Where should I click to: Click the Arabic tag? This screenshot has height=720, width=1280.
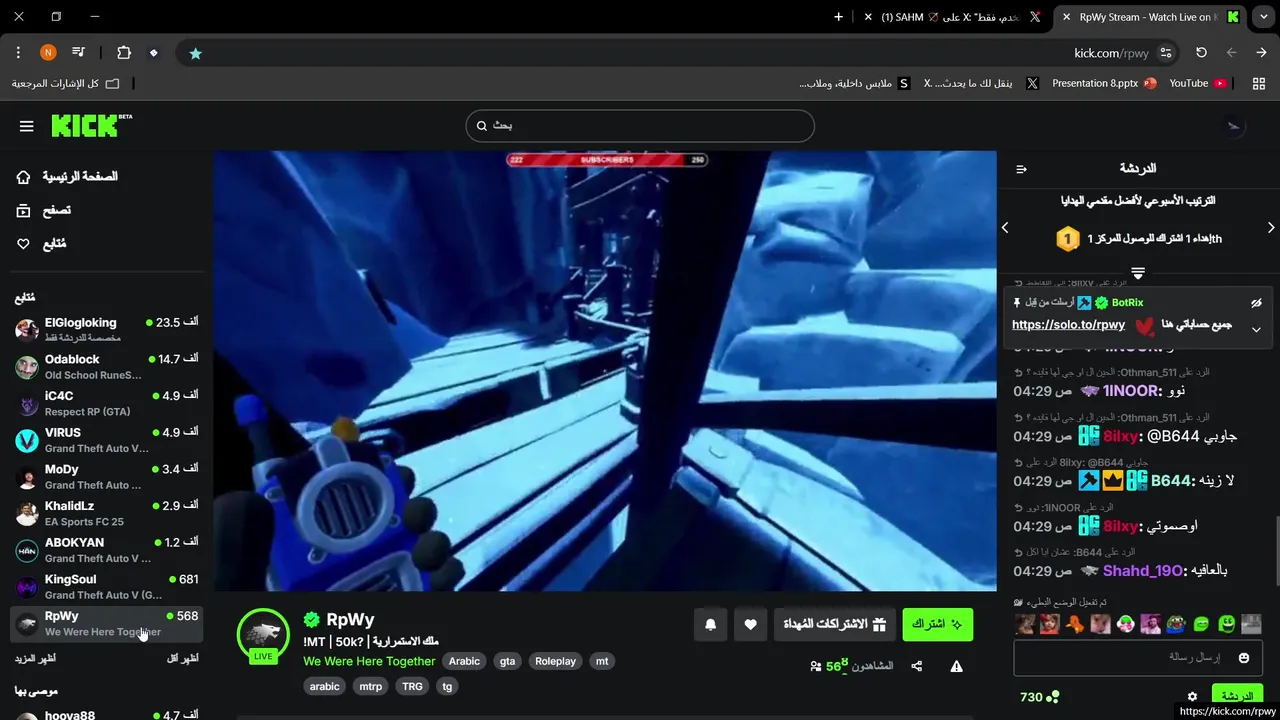pos(464,661)
